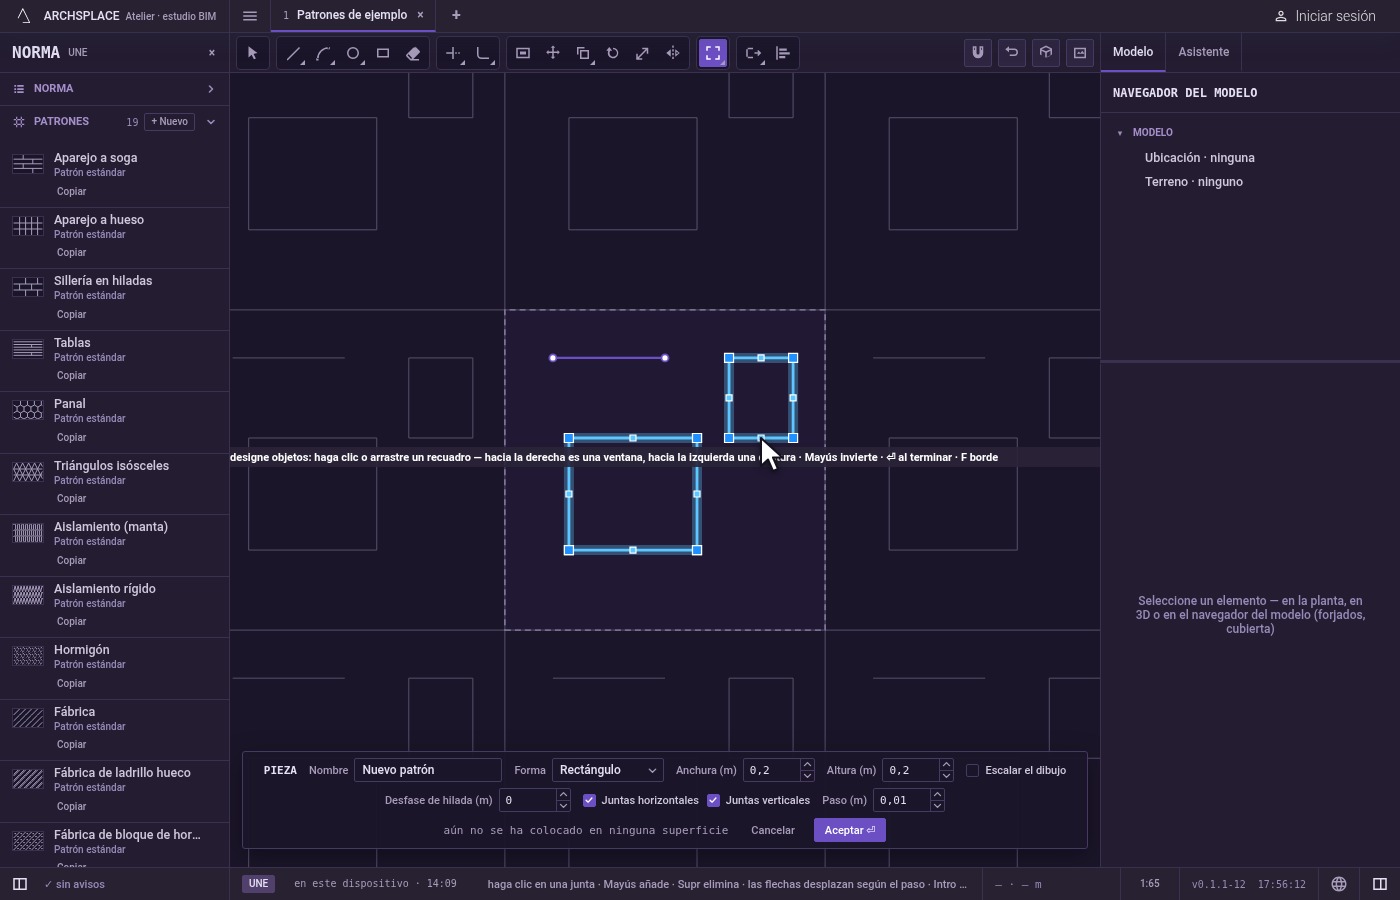Toggle the right panel icon in status bar
The width and height of the screenshot is (1400, 900).
coord(1380,884)
